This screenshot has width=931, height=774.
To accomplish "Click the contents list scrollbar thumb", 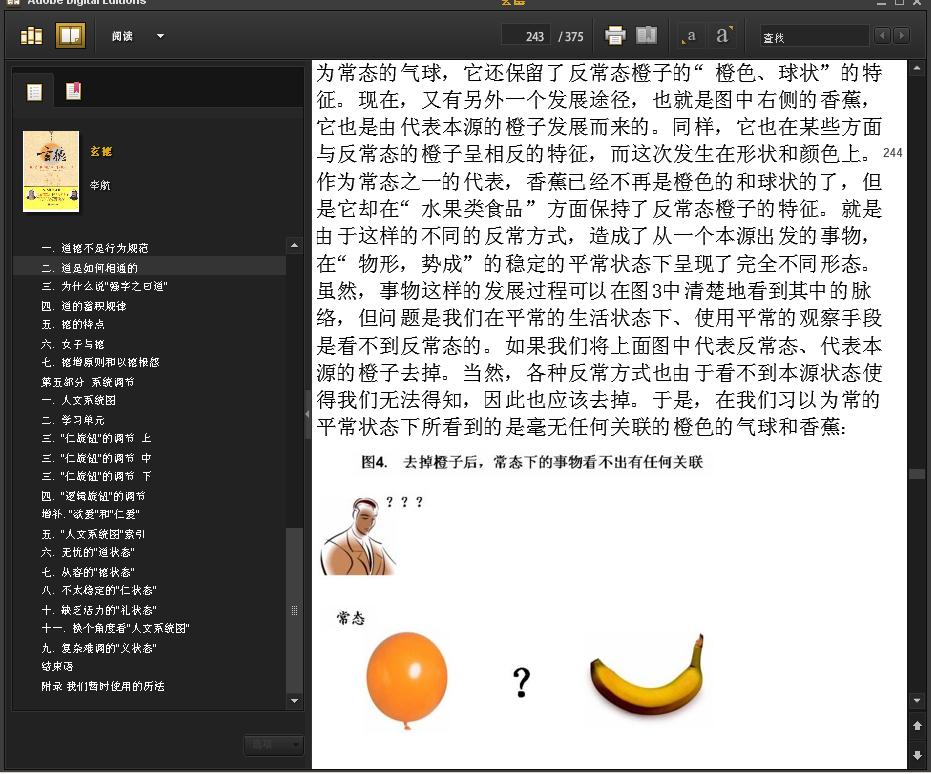I will pyautogui.click(x=294, y=610).
